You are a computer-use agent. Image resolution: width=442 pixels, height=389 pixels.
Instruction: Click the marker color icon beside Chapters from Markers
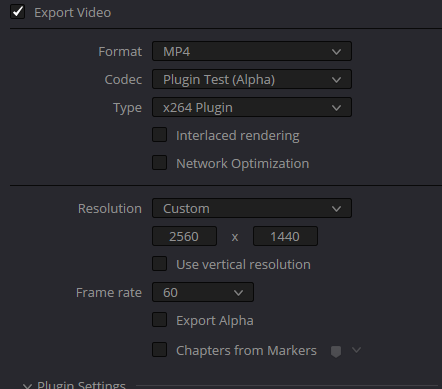click(336, 351)
